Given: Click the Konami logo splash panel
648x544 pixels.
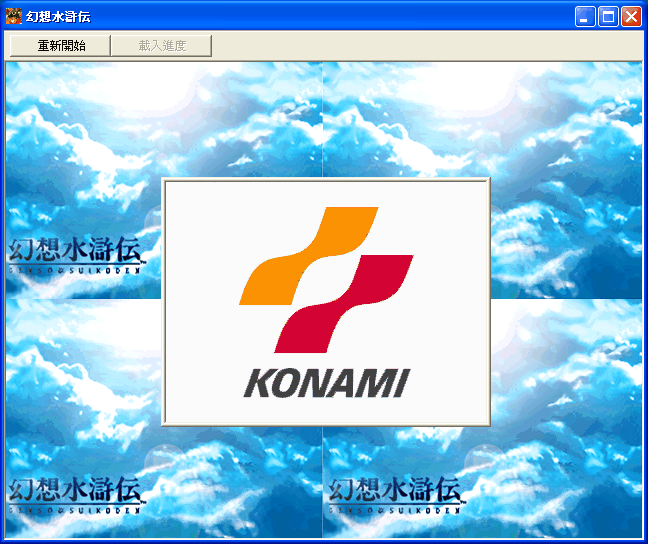Looking at the screenshot, I should click(326, 302).
